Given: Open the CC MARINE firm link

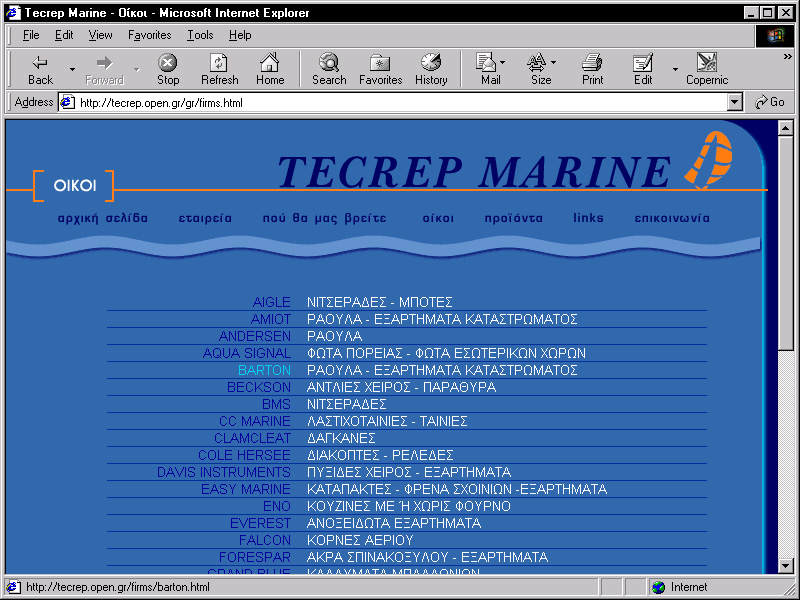Looking at the screenshot, I should [255, 421].
